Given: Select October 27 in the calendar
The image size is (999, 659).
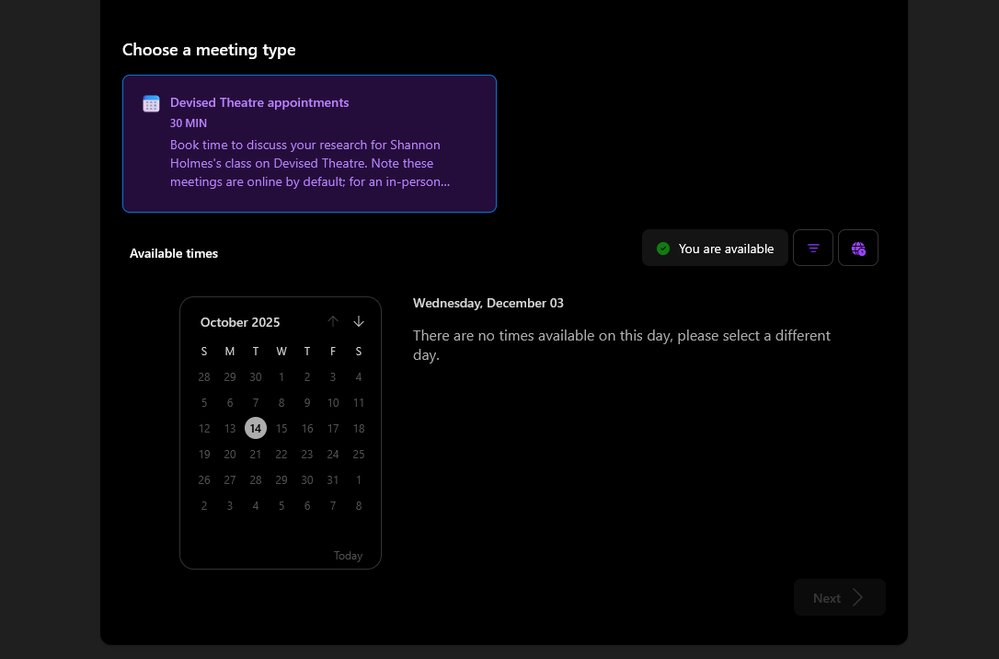Looking at the screenshot, I should pyautogui.click(x=230, y=480).
